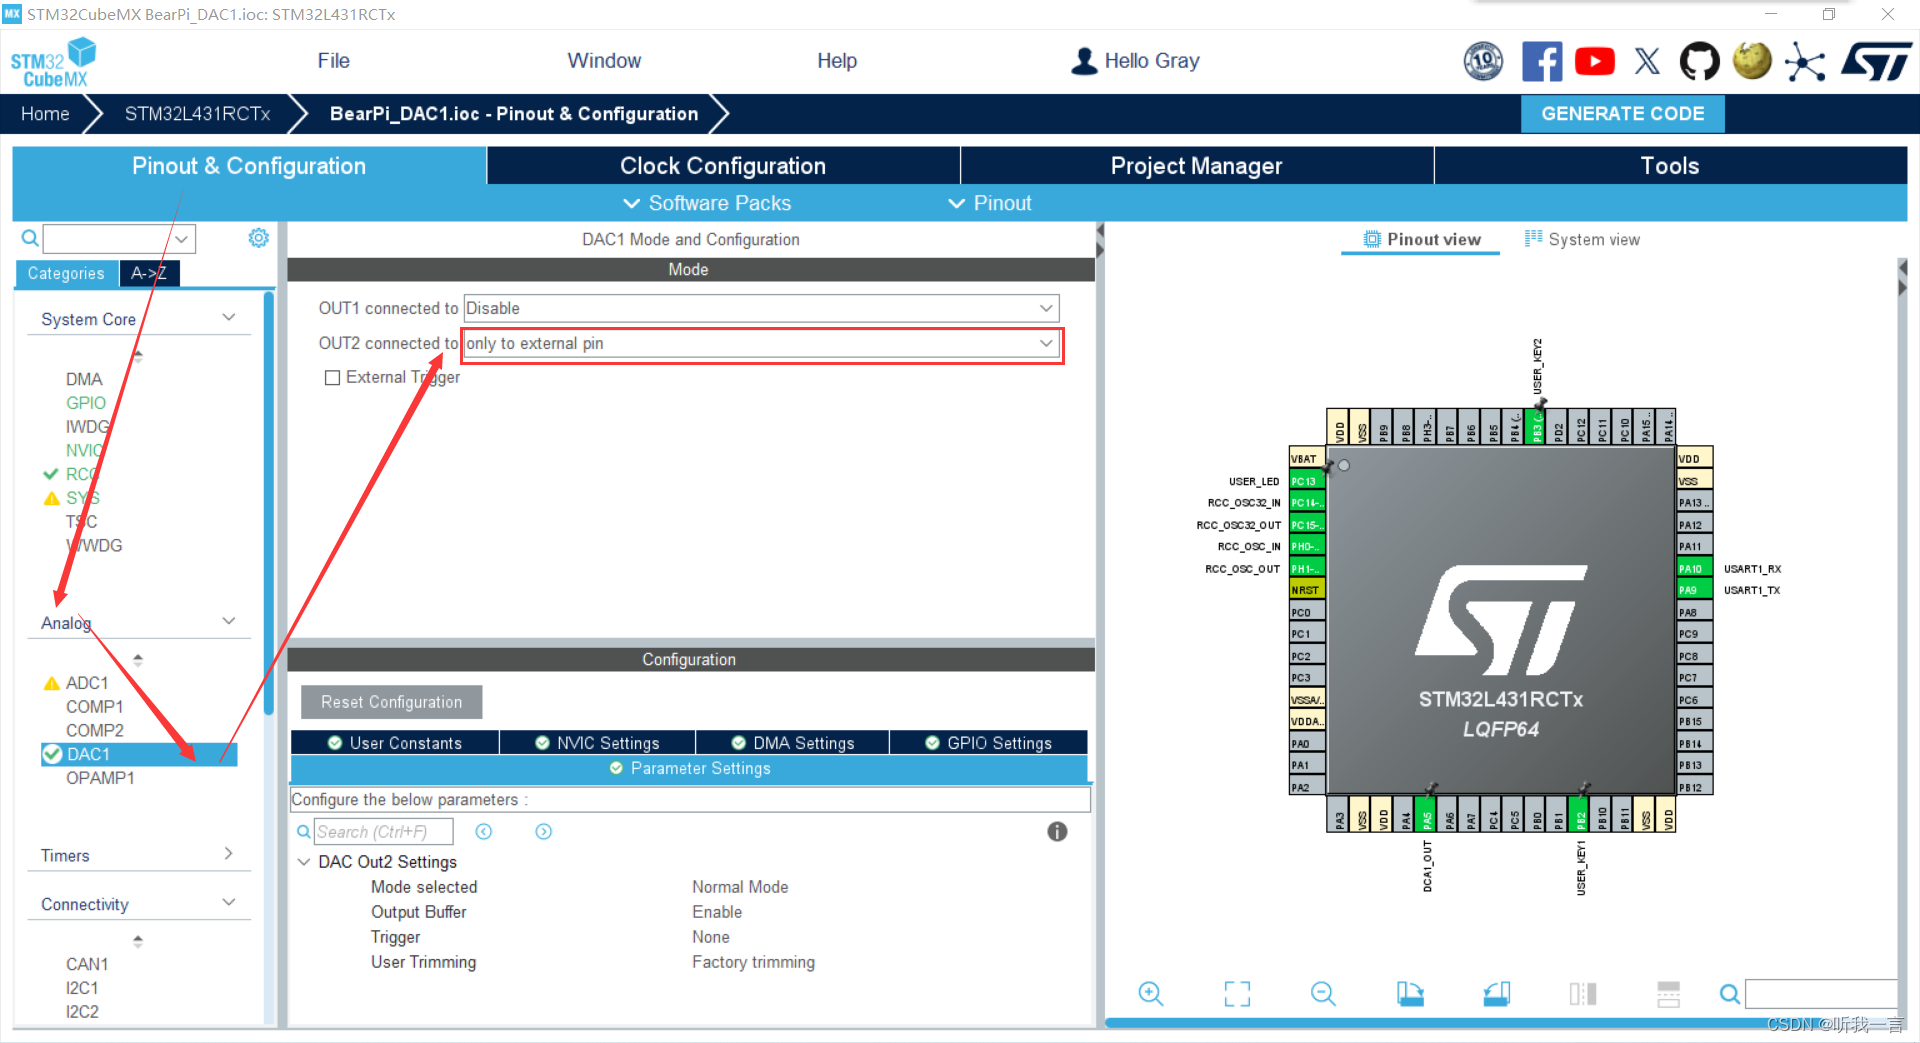Show parameter information via info icon

[1057, 832]
